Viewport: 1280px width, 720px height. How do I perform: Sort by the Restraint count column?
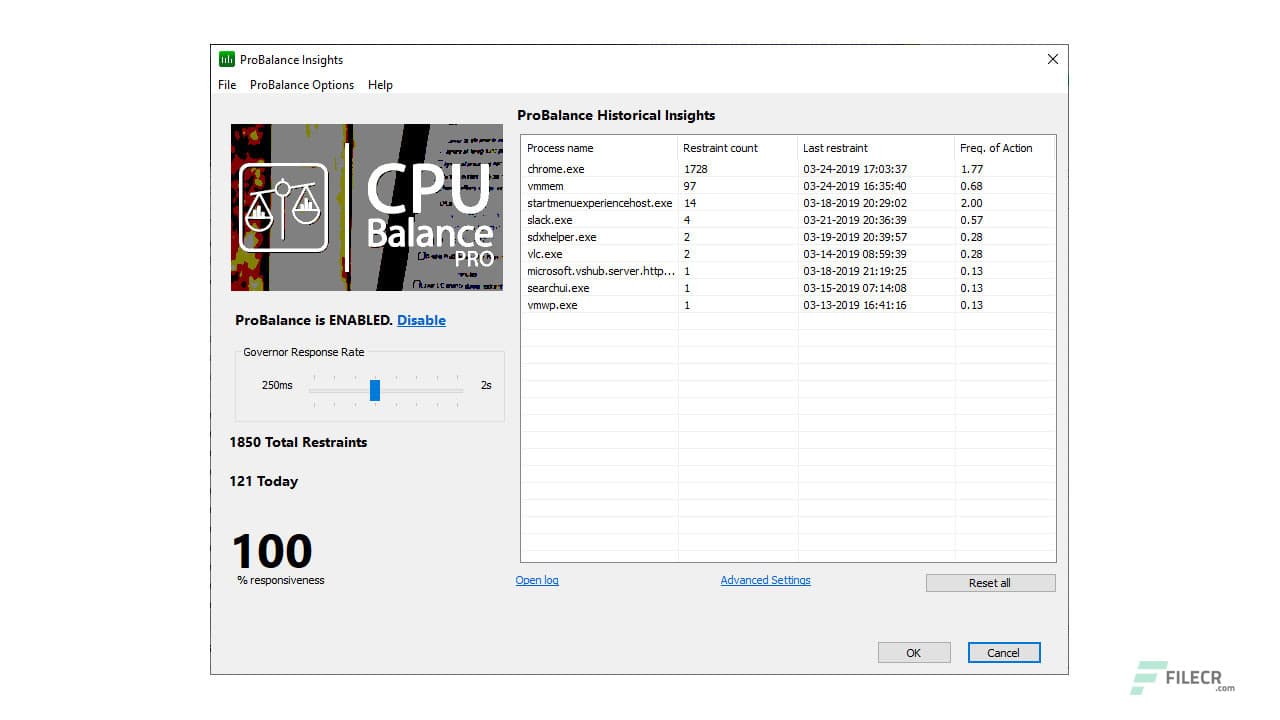pos(720,147)
